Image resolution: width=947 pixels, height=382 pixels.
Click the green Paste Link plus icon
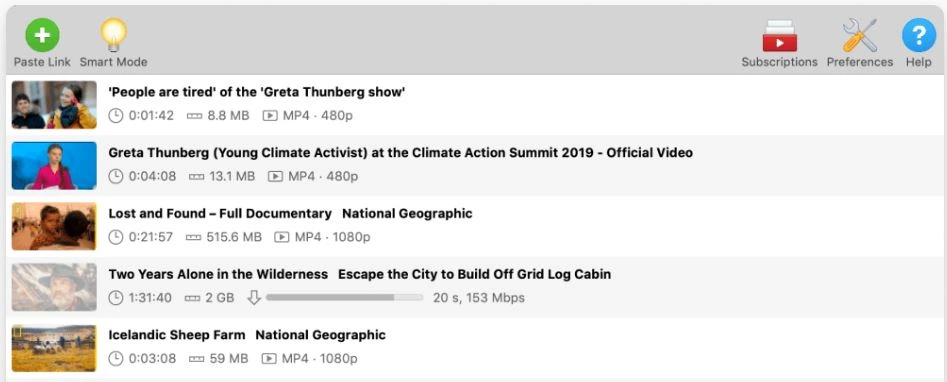(x=42, y=35)
